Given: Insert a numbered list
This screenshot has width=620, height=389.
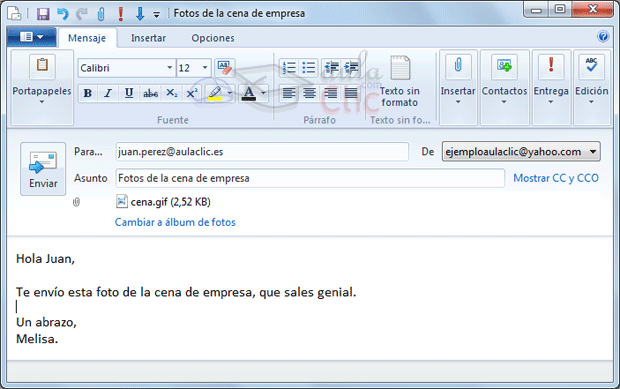Looking at the screenshot, I should (289, 68).
